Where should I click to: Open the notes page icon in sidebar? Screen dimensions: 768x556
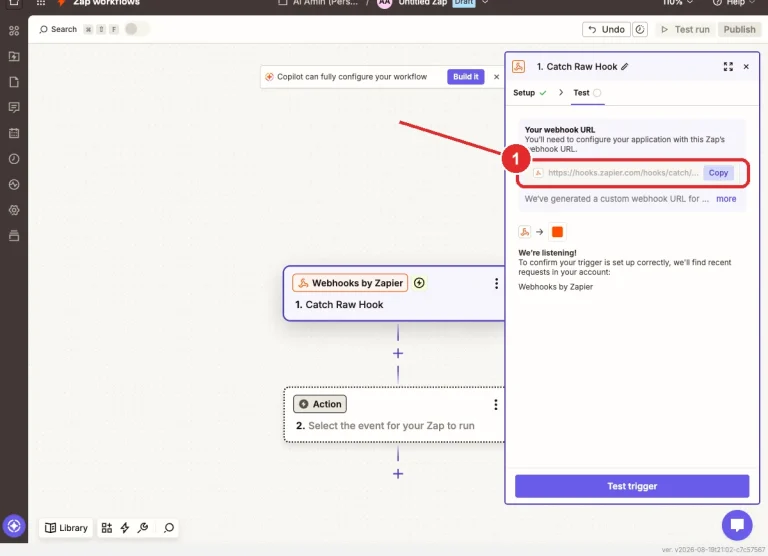14,82
